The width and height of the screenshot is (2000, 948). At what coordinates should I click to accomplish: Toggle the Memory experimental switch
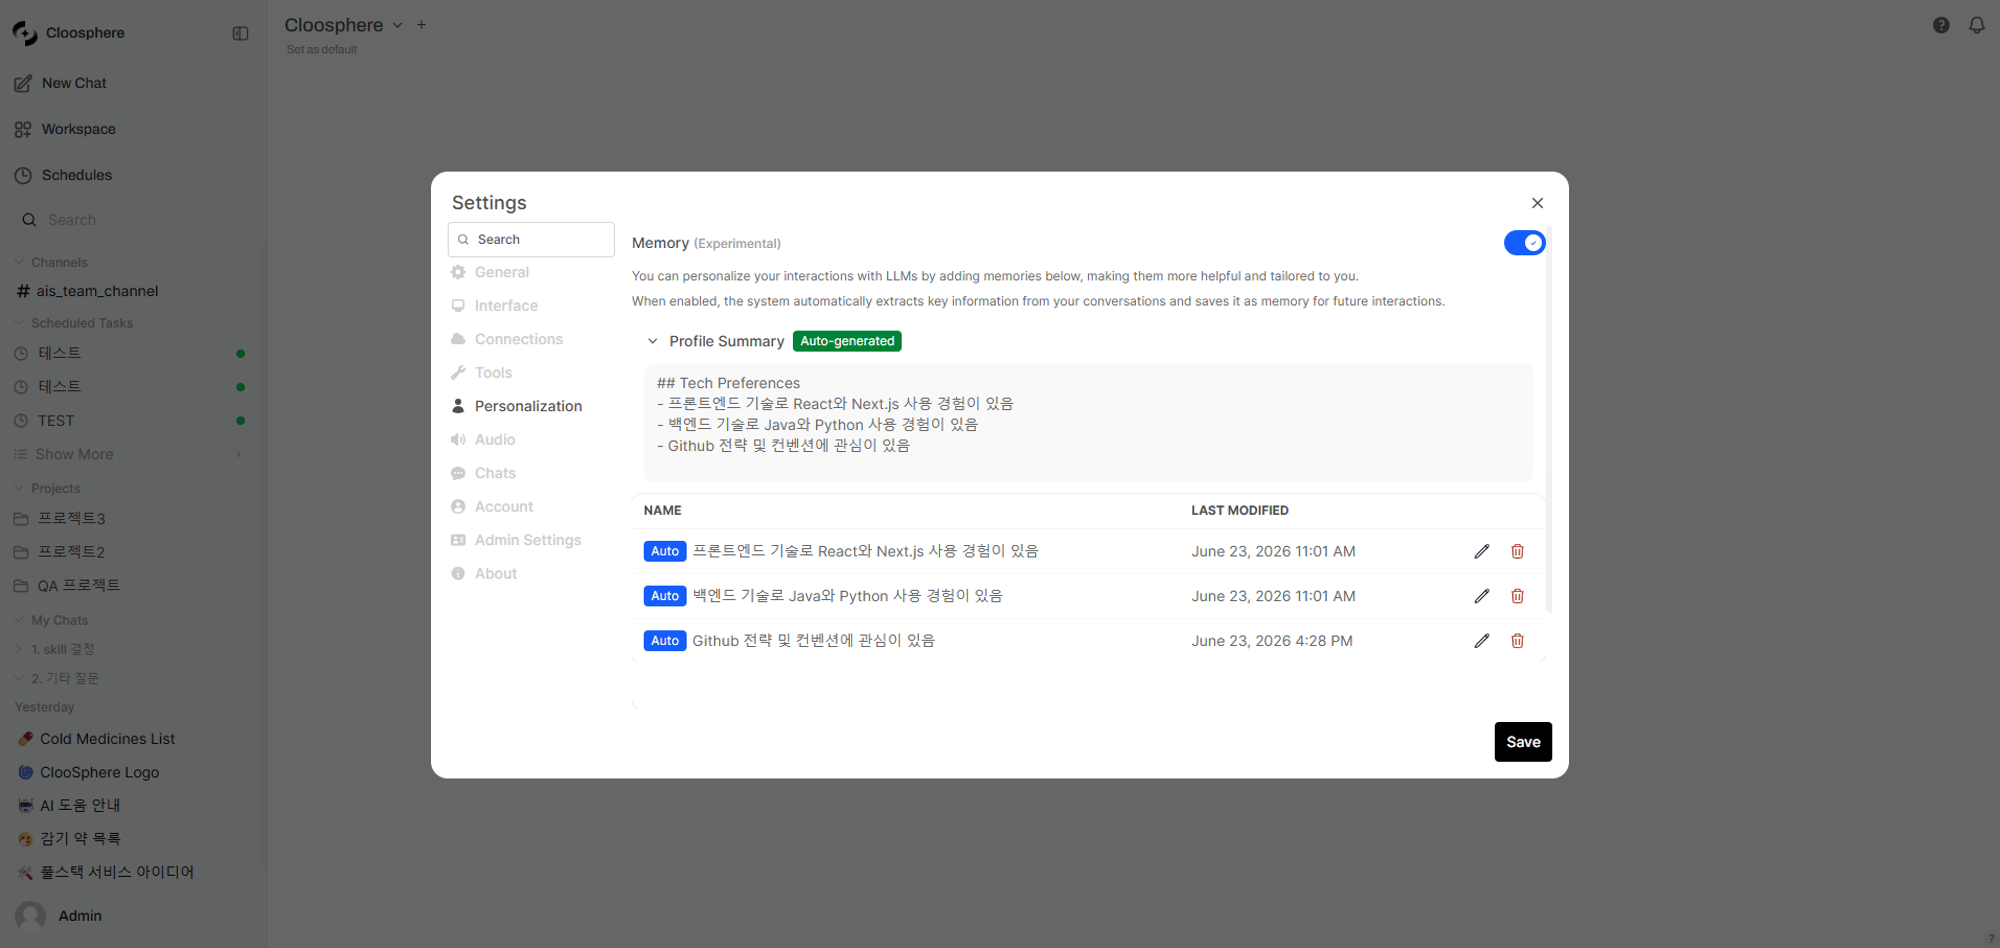point(1524,243)
